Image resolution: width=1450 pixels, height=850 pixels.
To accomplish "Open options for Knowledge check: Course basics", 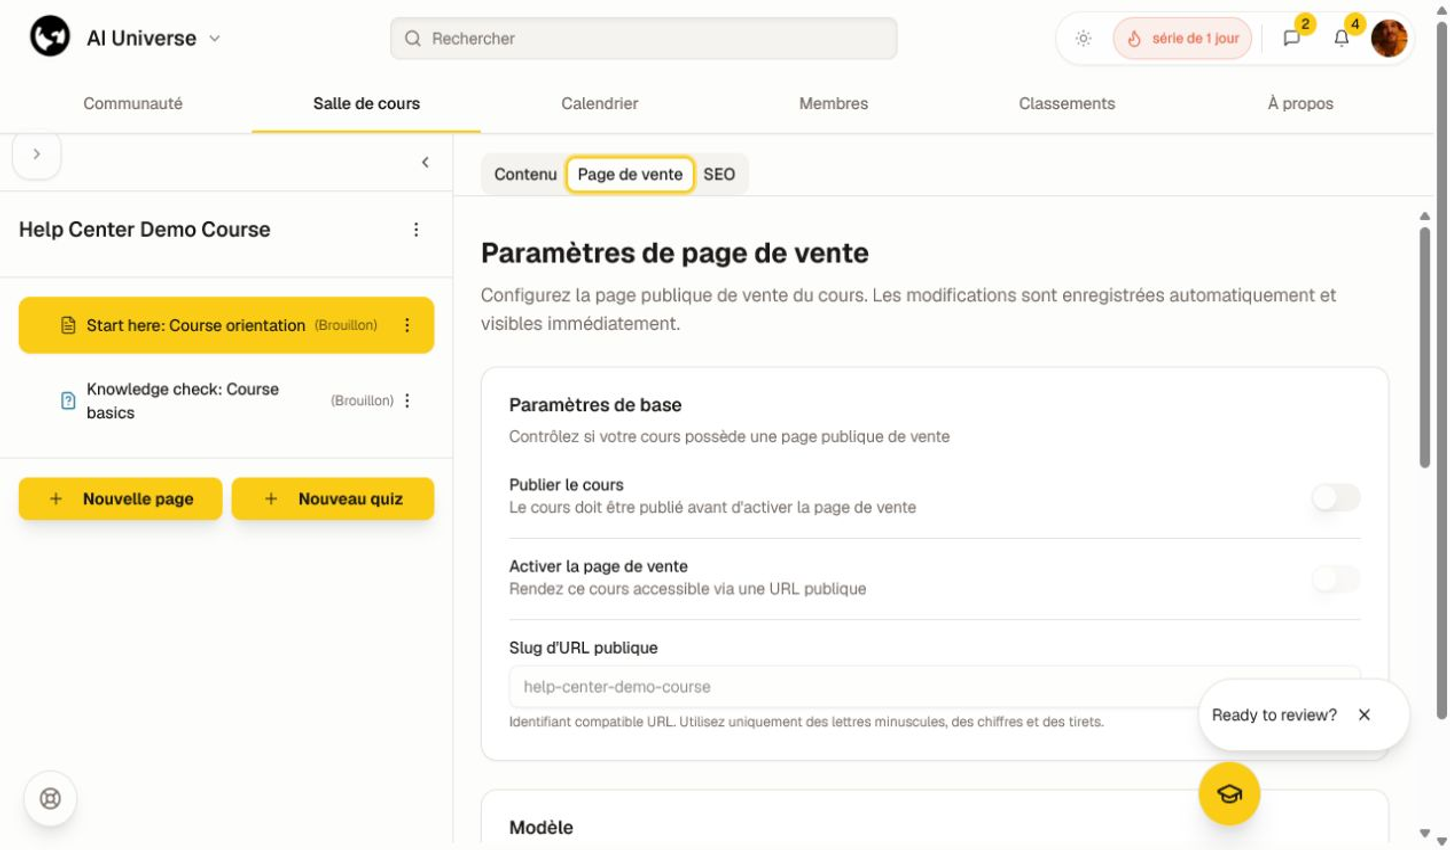I will tap(407, 401).
